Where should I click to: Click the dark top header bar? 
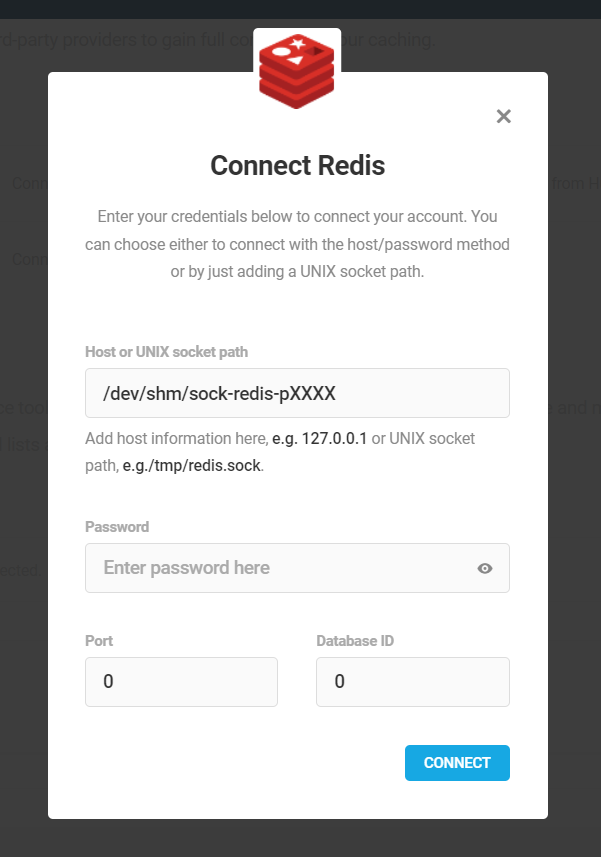click(x=300, y=9)
